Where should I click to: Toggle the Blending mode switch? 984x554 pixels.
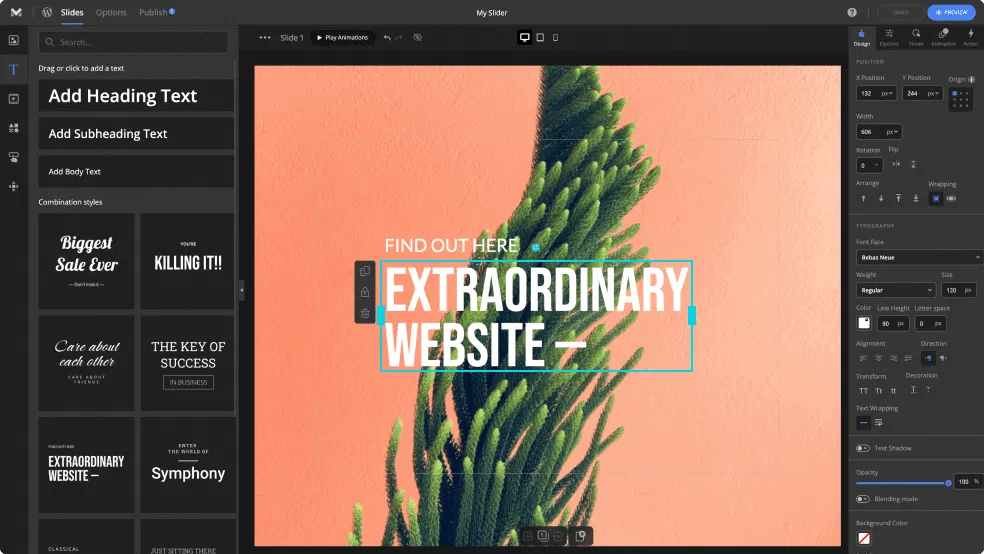pos(862,499)
